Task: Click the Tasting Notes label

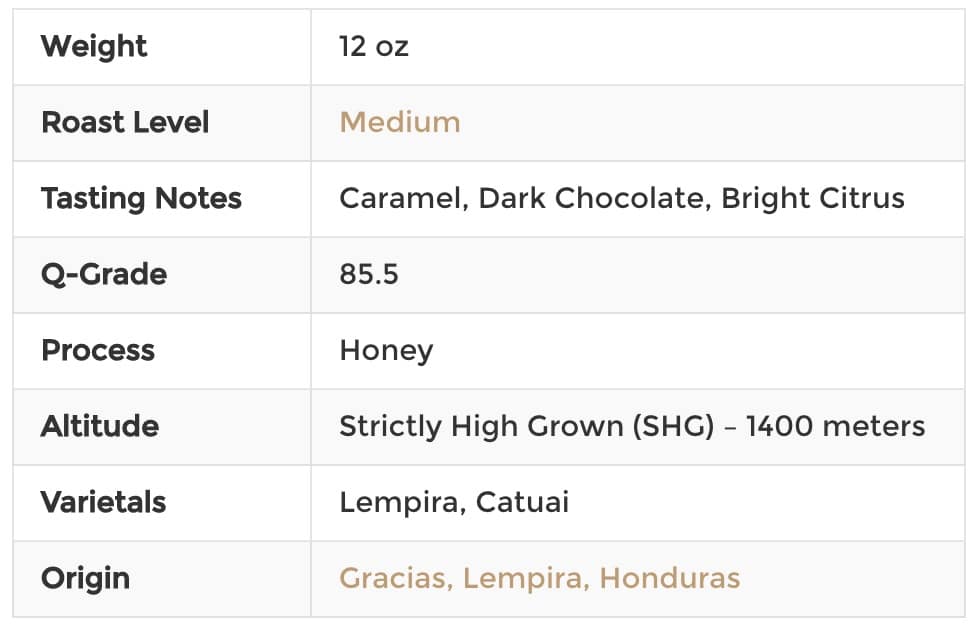Action: [x=141, y=199]
